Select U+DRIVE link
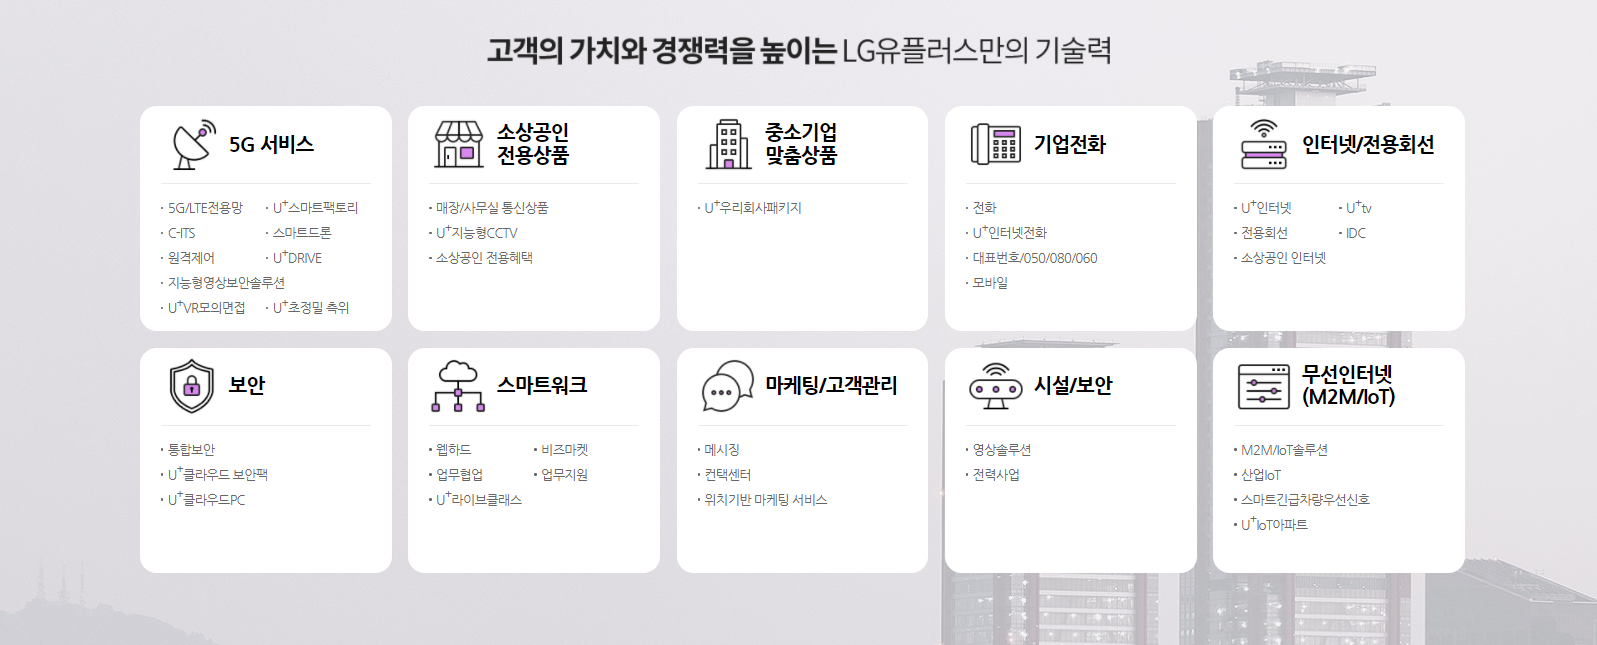Screen dimensions: 1597x645 pyautogui.click(x=297, y=258)
